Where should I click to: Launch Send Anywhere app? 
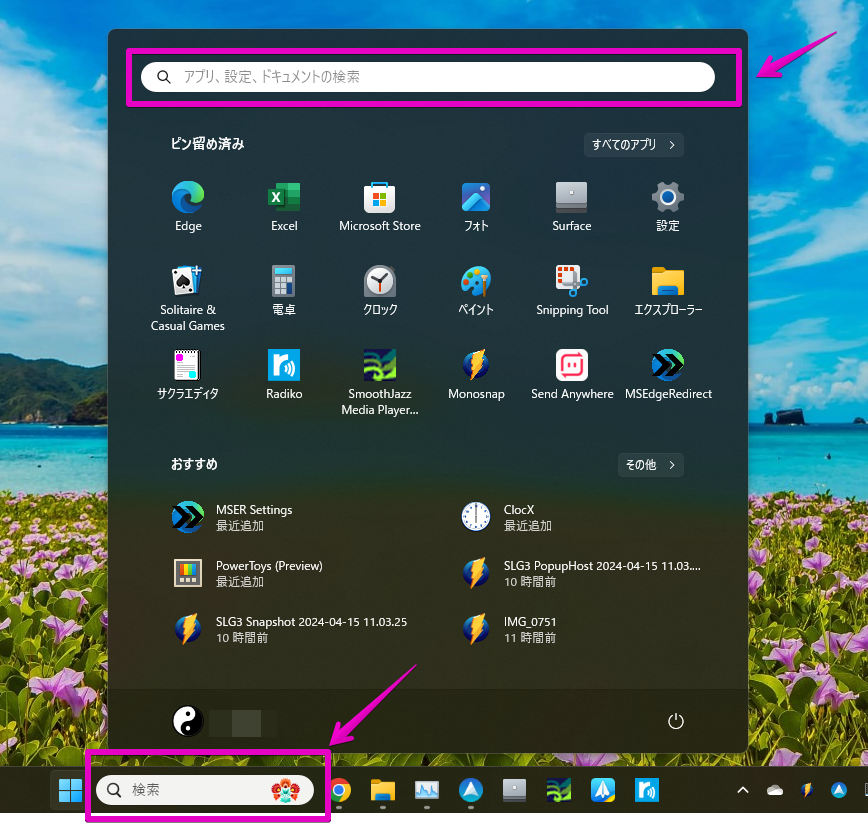(x=572, y=374)
